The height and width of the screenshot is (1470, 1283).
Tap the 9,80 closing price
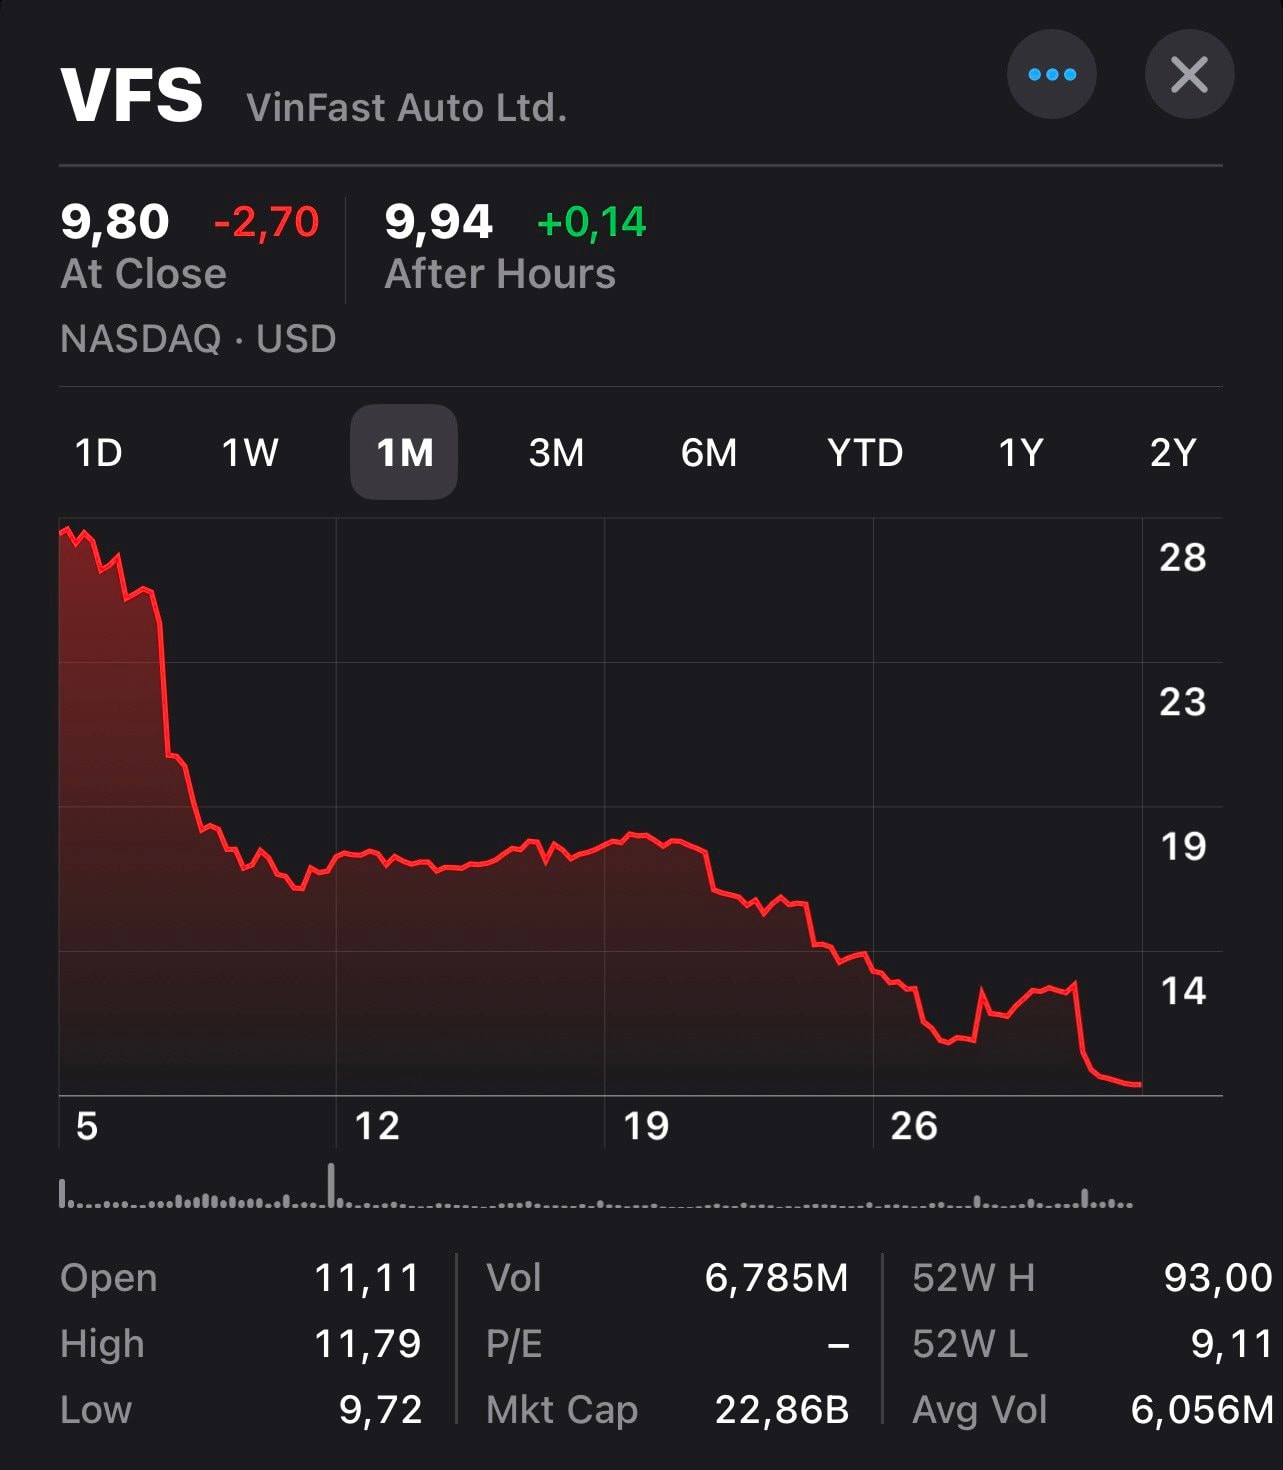point(115,221)
